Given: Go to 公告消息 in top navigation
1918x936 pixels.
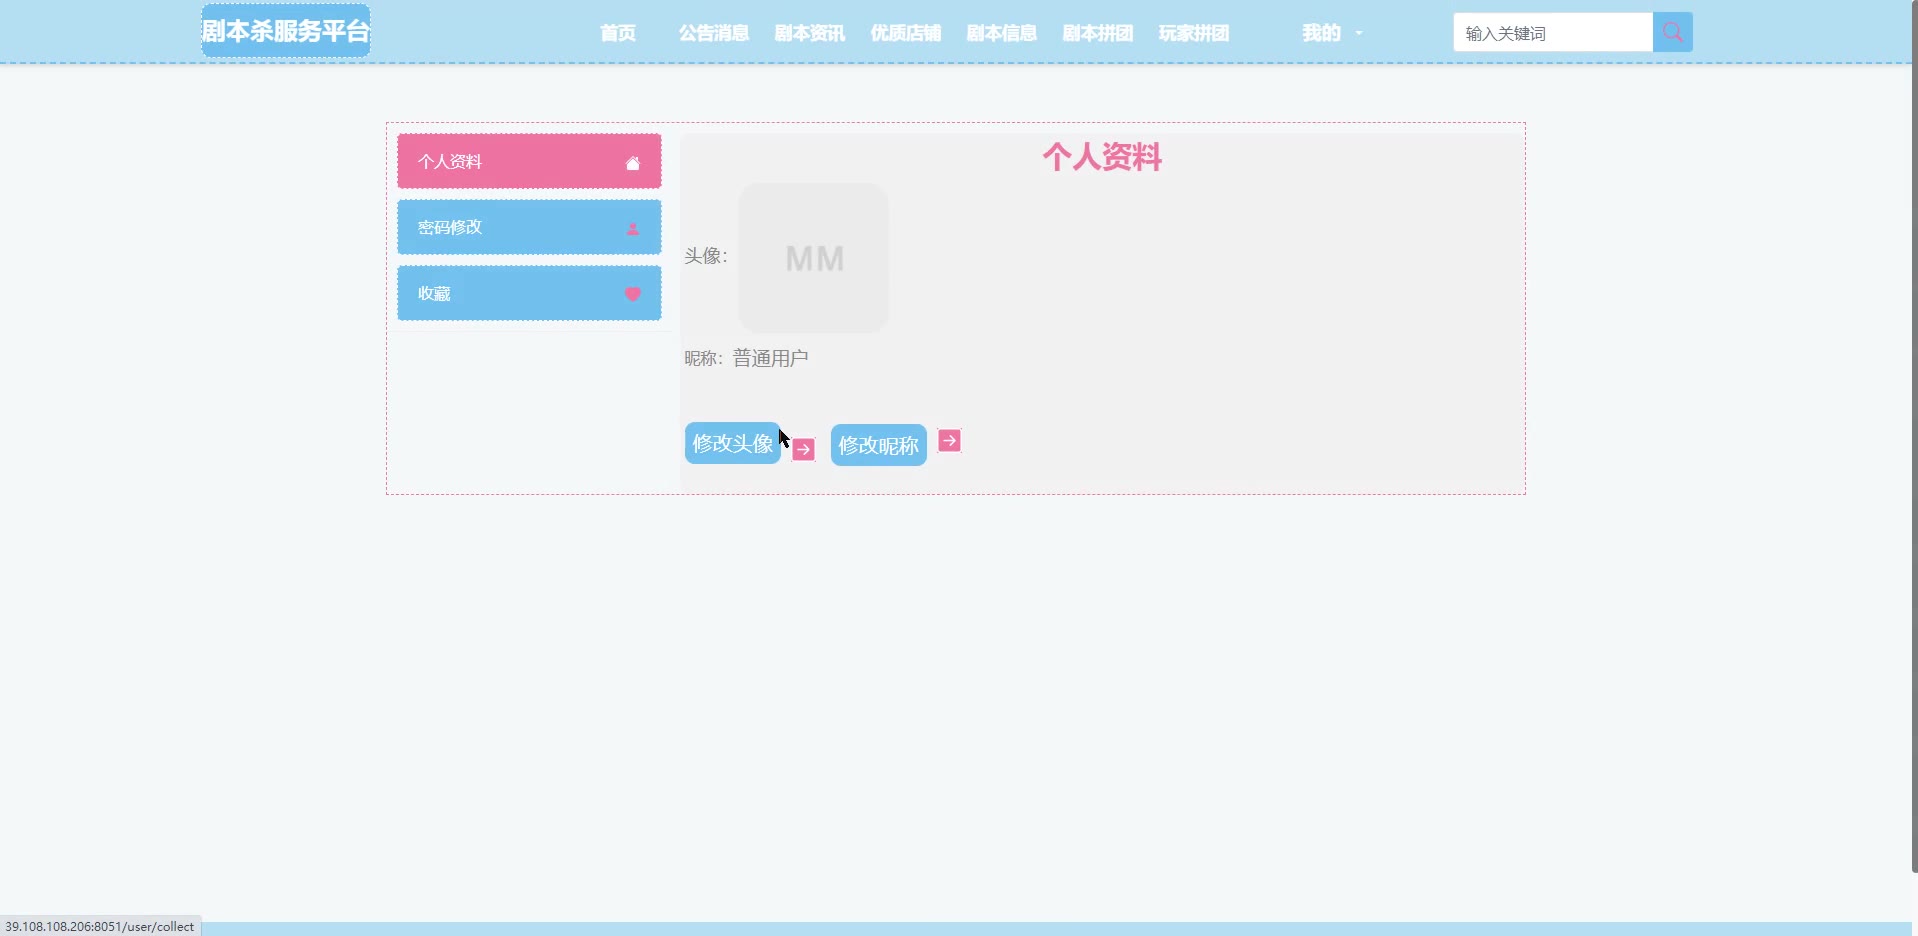Looking at the screenshot, I should click(714, 33).
